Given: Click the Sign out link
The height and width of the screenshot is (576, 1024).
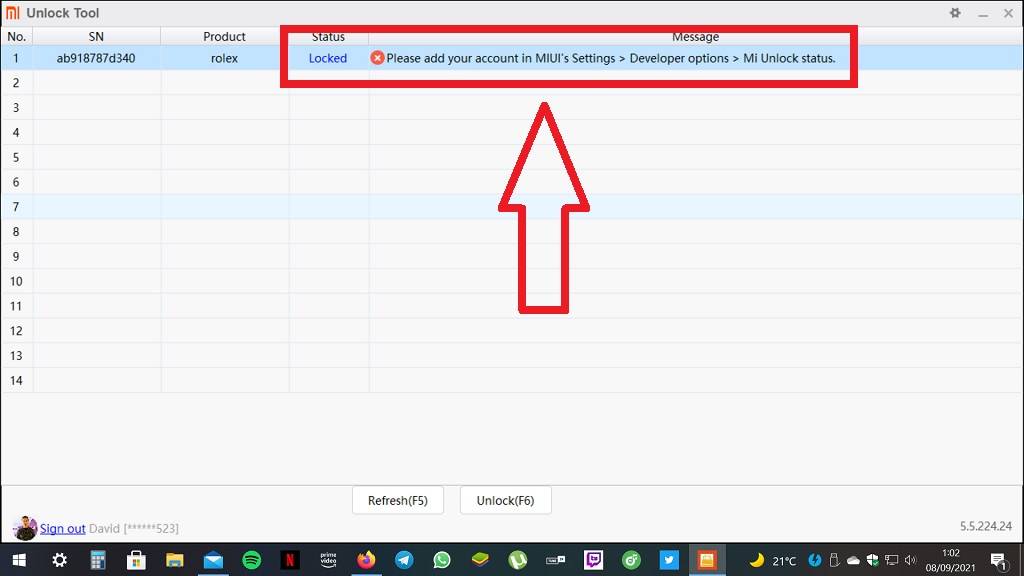Looking at the screenshot, I should coord(63,528).
